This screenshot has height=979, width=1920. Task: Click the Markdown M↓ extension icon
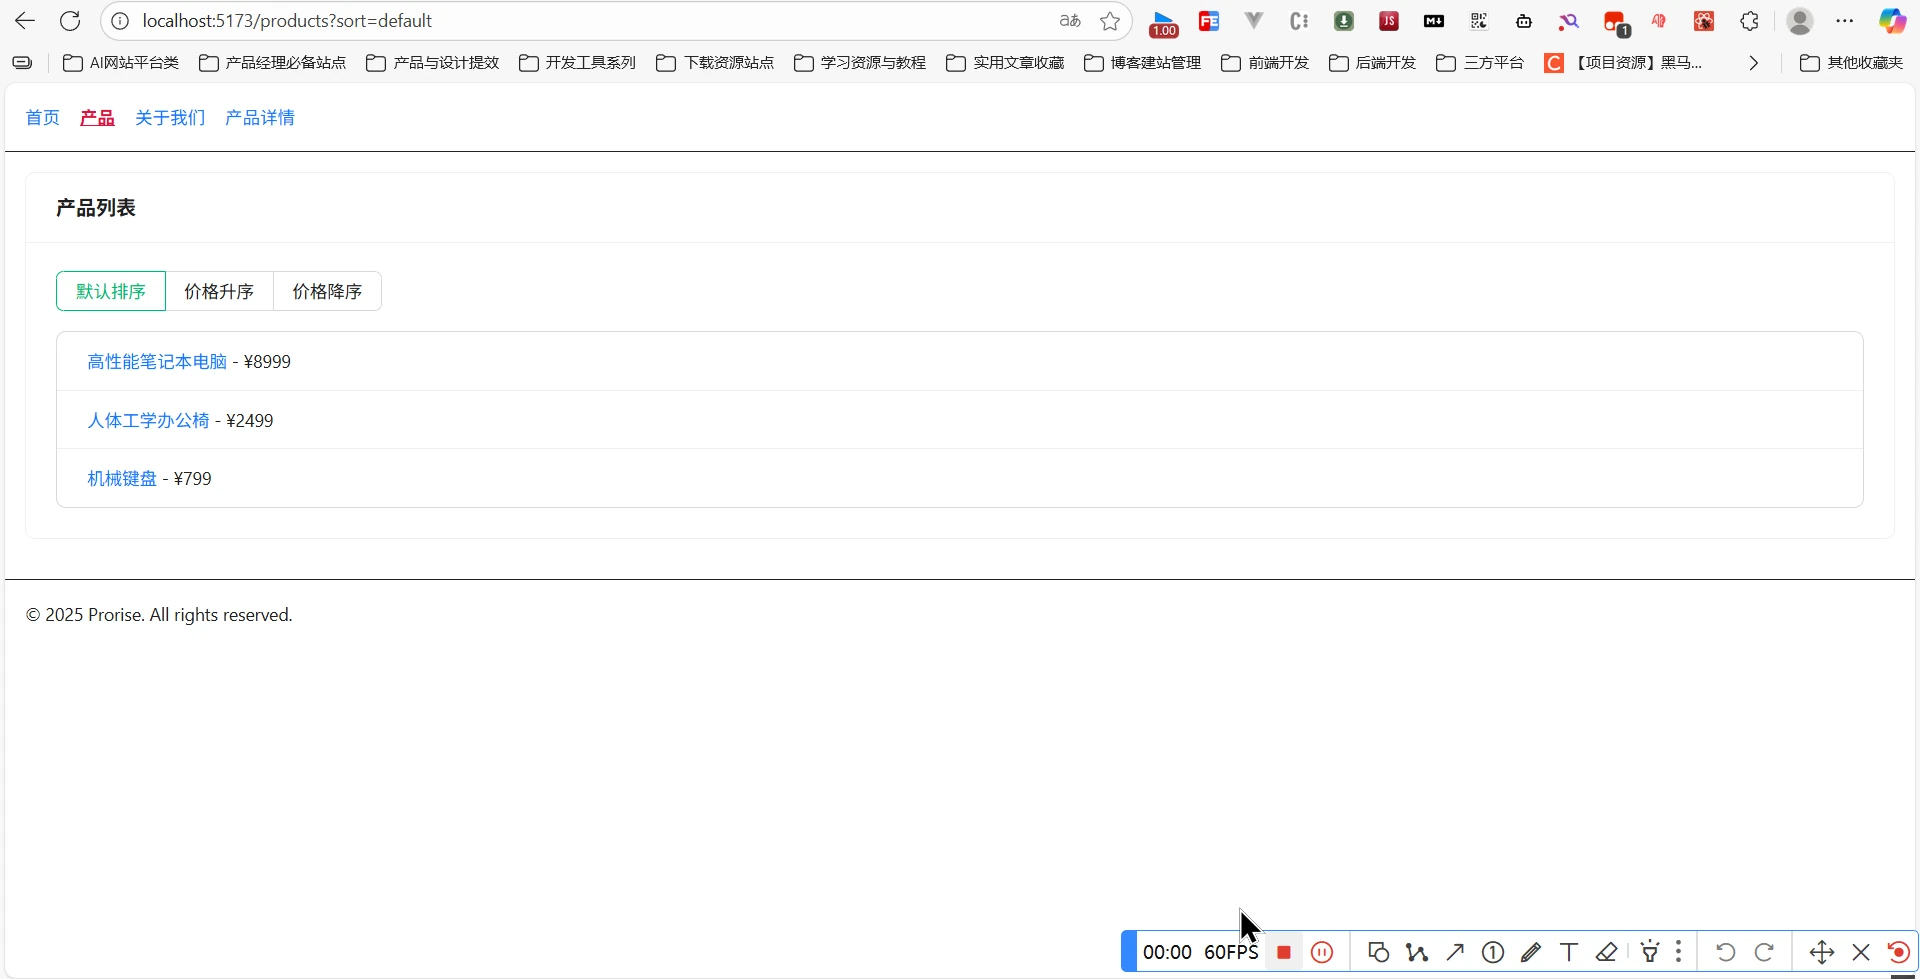coord(1434,21)
